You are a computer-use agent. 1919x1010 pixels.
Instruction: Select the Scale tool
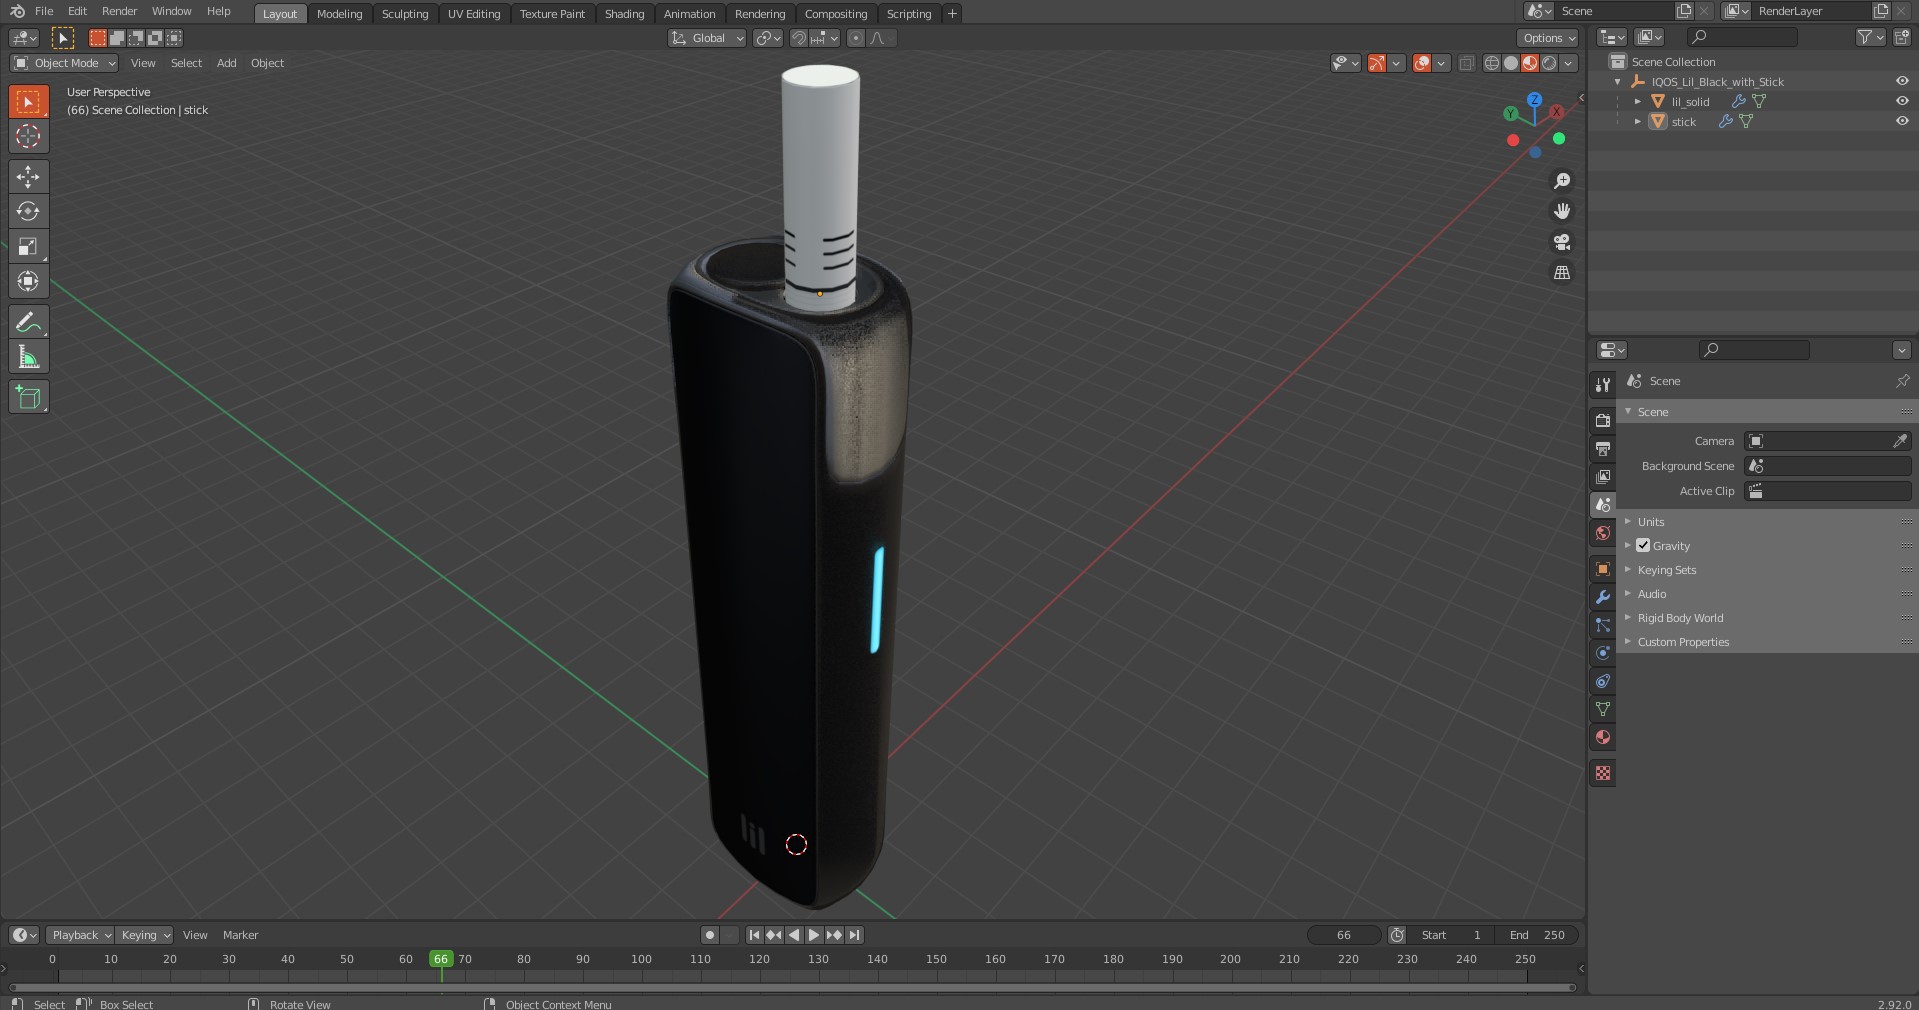[28, 246]
